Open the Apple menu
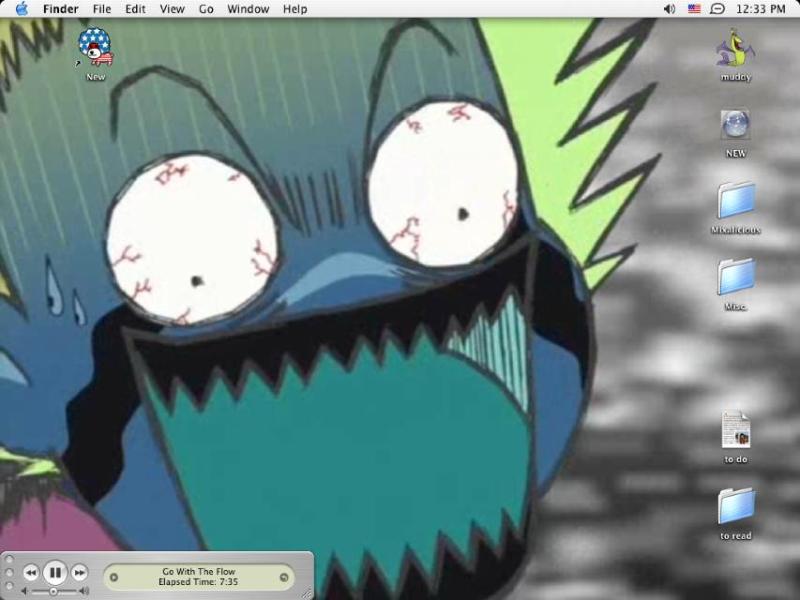 21,9
